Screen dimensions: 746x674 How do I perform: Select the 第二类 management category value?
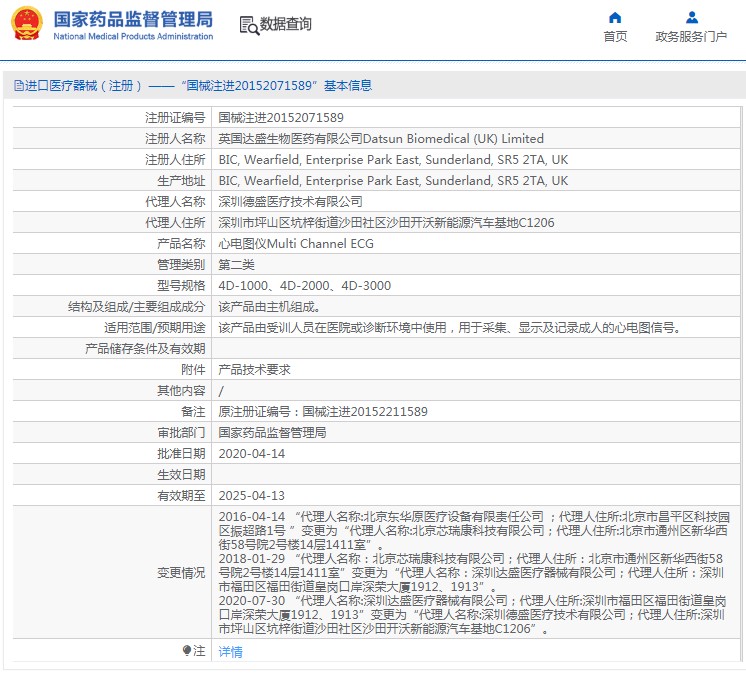236,264
